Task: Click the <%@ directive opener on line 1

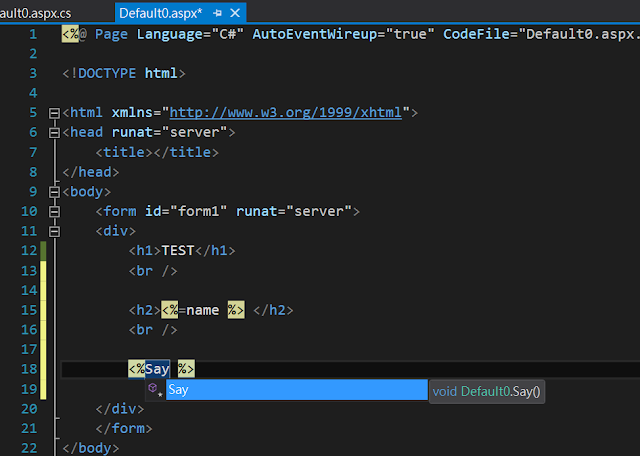Action: pyautogui.click(x=74, y=34)
